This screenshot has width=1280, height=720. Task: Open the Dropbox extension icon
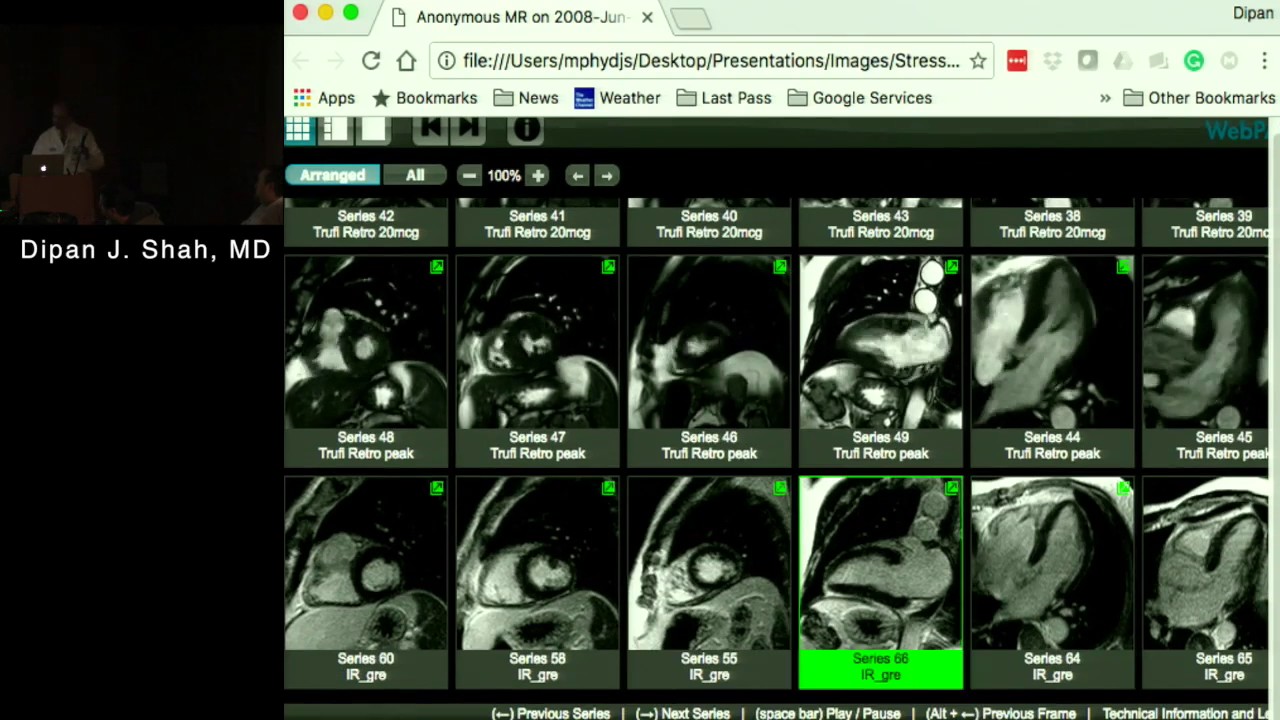point(1052,61)
